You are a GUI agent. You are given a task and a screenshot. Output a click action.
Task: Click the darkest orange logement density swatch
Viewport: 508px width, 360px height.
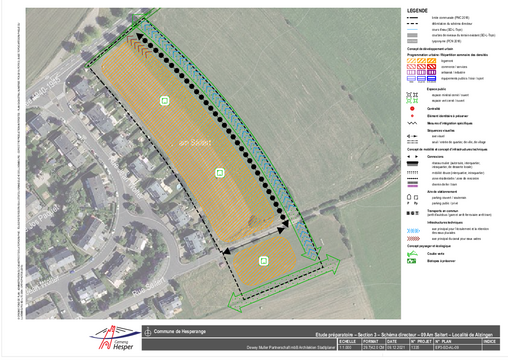(432, 61)
